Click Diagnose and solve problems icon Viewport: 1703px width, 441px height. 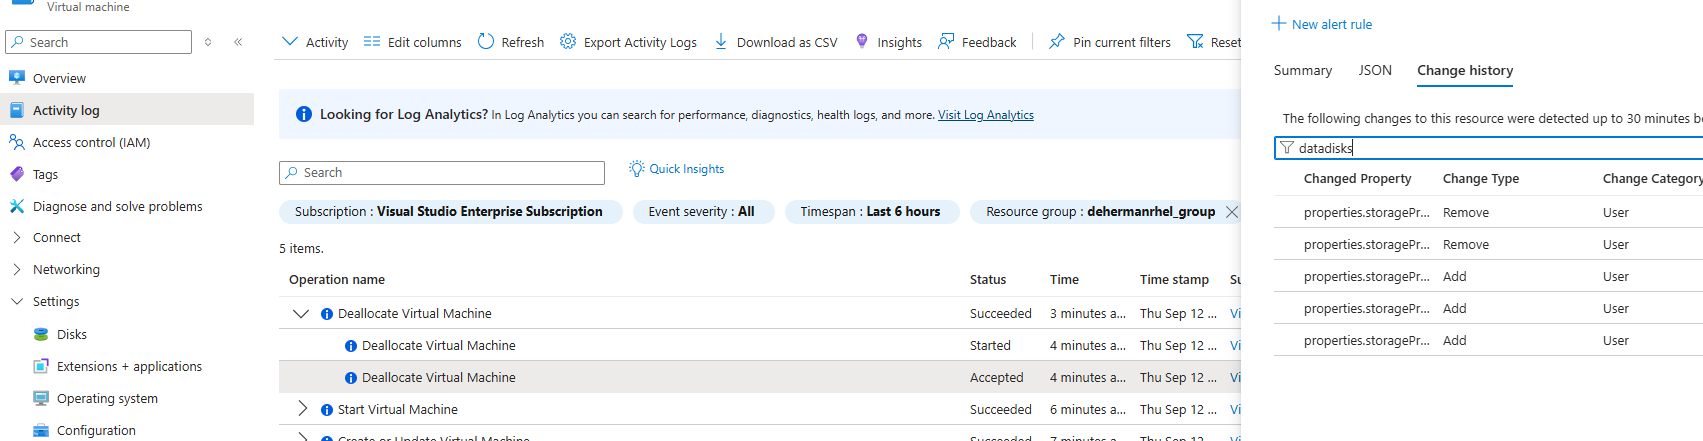[16, 206]
